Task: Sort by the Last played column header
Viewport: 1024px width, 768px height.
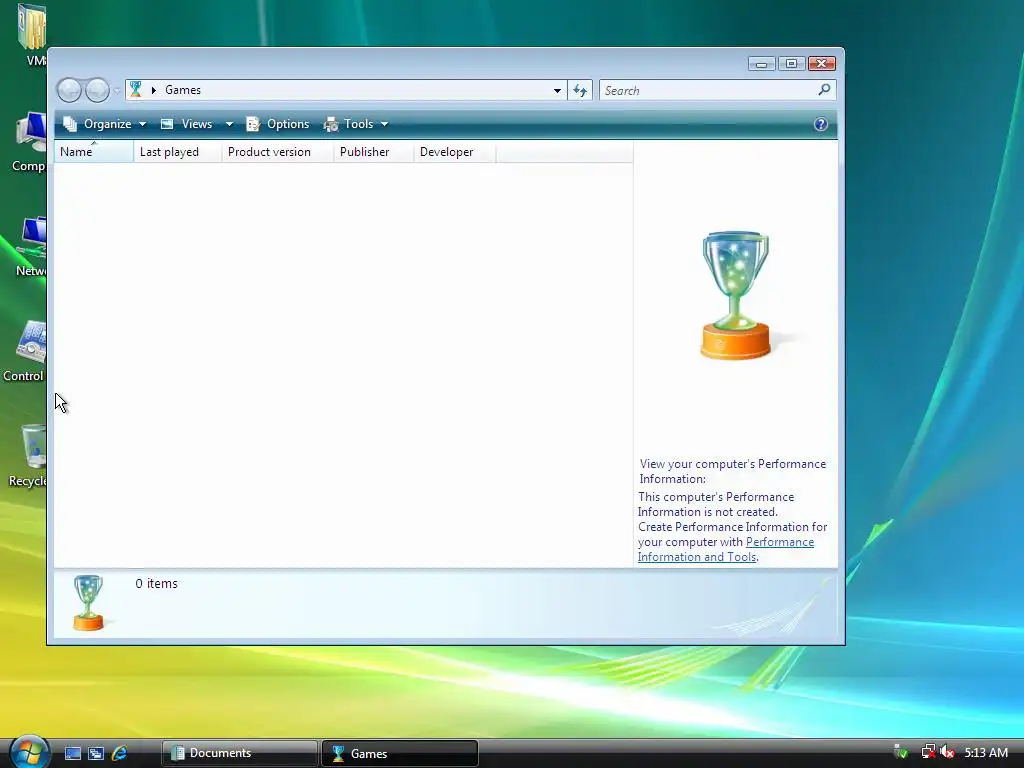Action: [x=178, y=152]
